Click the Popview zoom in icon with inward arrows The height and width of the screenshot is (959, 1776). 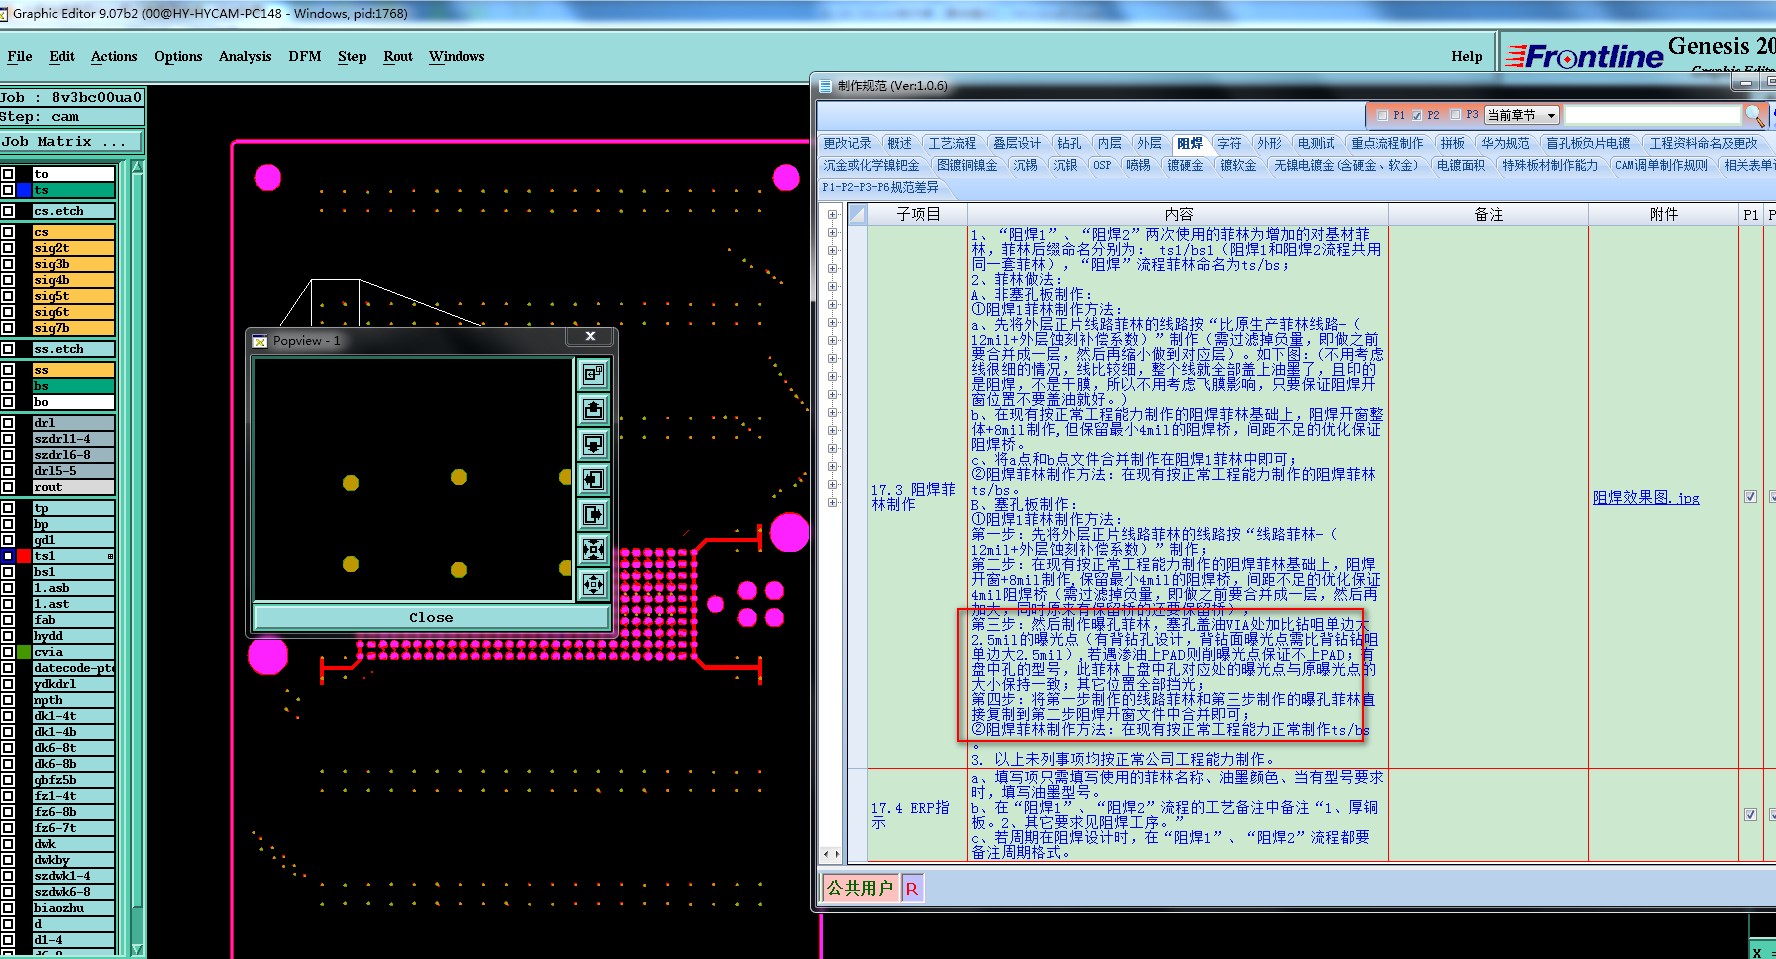click(x=593, y=549)
